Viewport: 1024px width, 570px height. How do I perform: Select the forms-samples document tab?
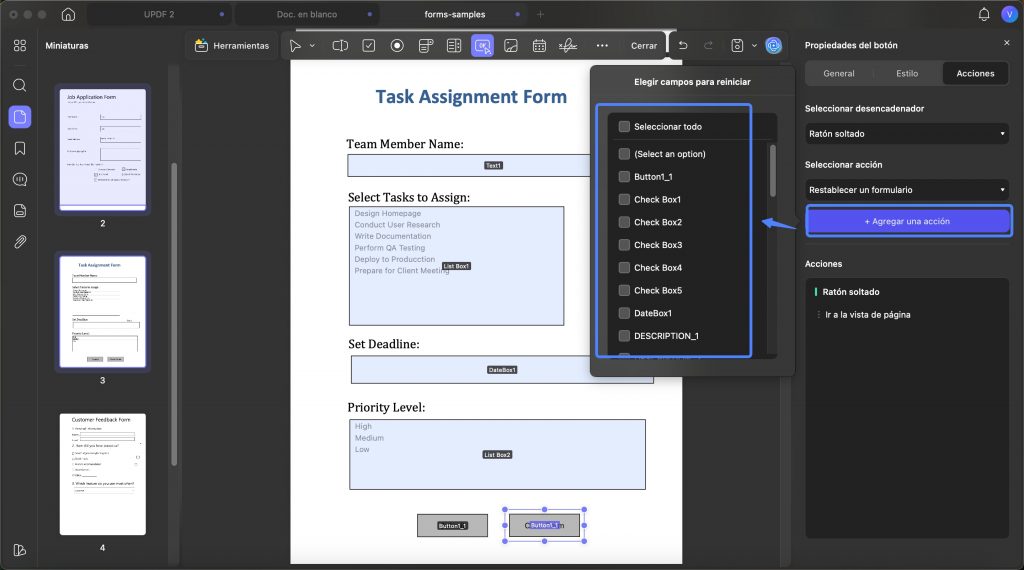(455, 14)
